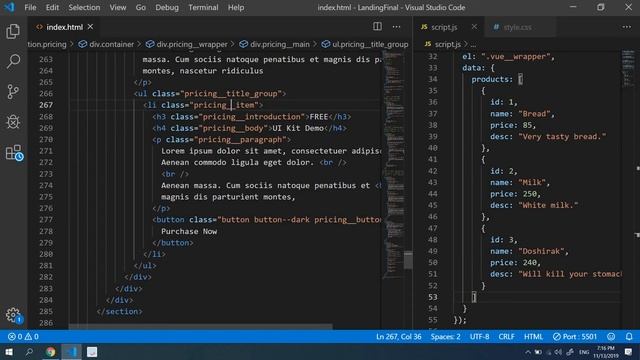This screenshot has width=640, height=360.
Task: Click the minimap in the script.js editor
Action: 628,69
